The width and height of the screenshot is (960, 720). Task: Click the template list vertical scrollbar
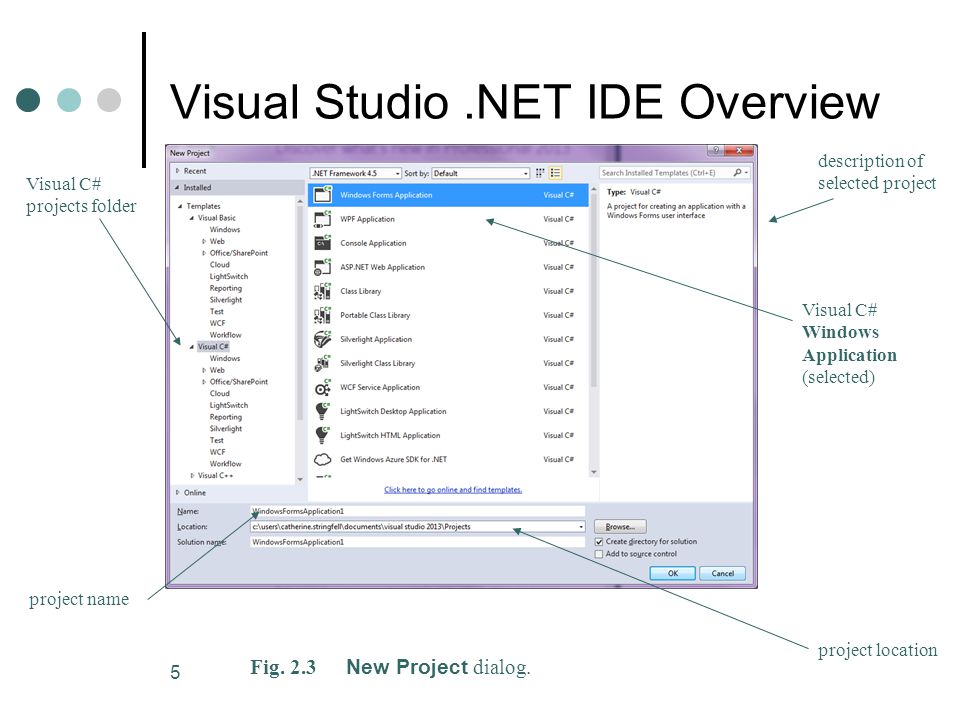pos(593,291)
